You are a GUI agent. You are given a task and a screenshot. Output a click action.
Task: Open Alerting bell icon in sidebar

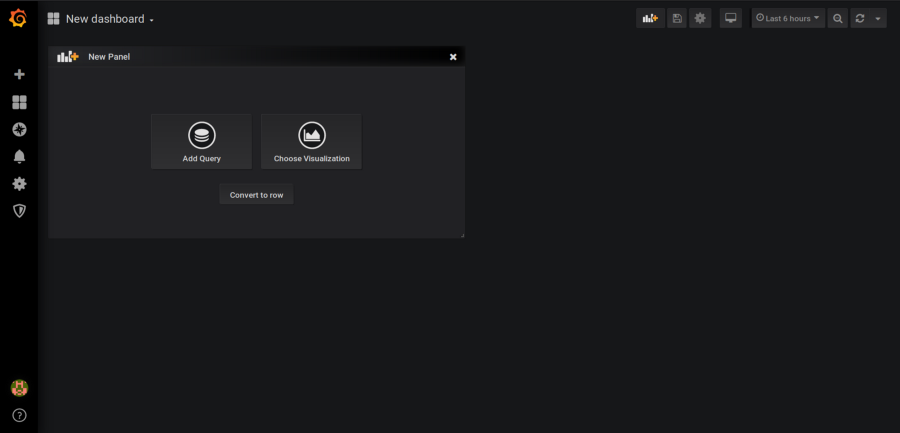pos(19,156)
